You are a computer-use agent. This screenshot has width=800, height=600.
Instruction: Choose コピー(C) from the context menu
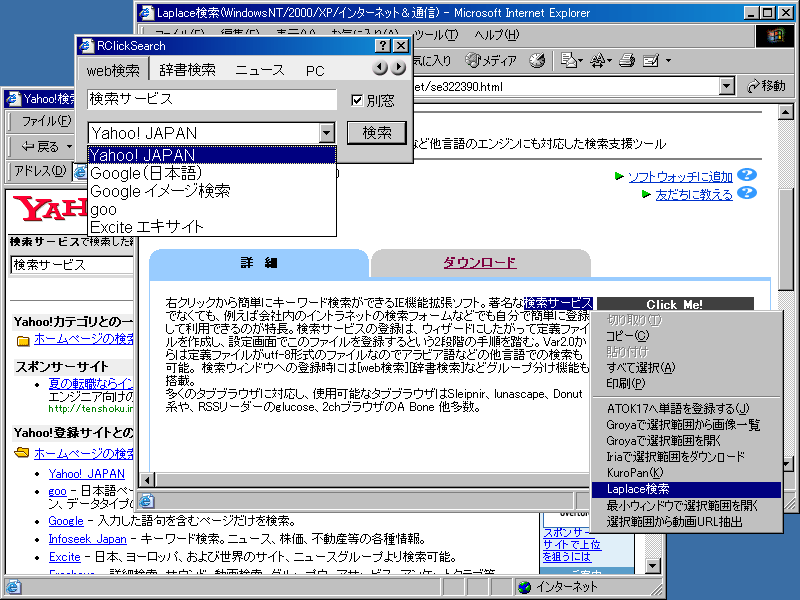[x=686, y=336]
